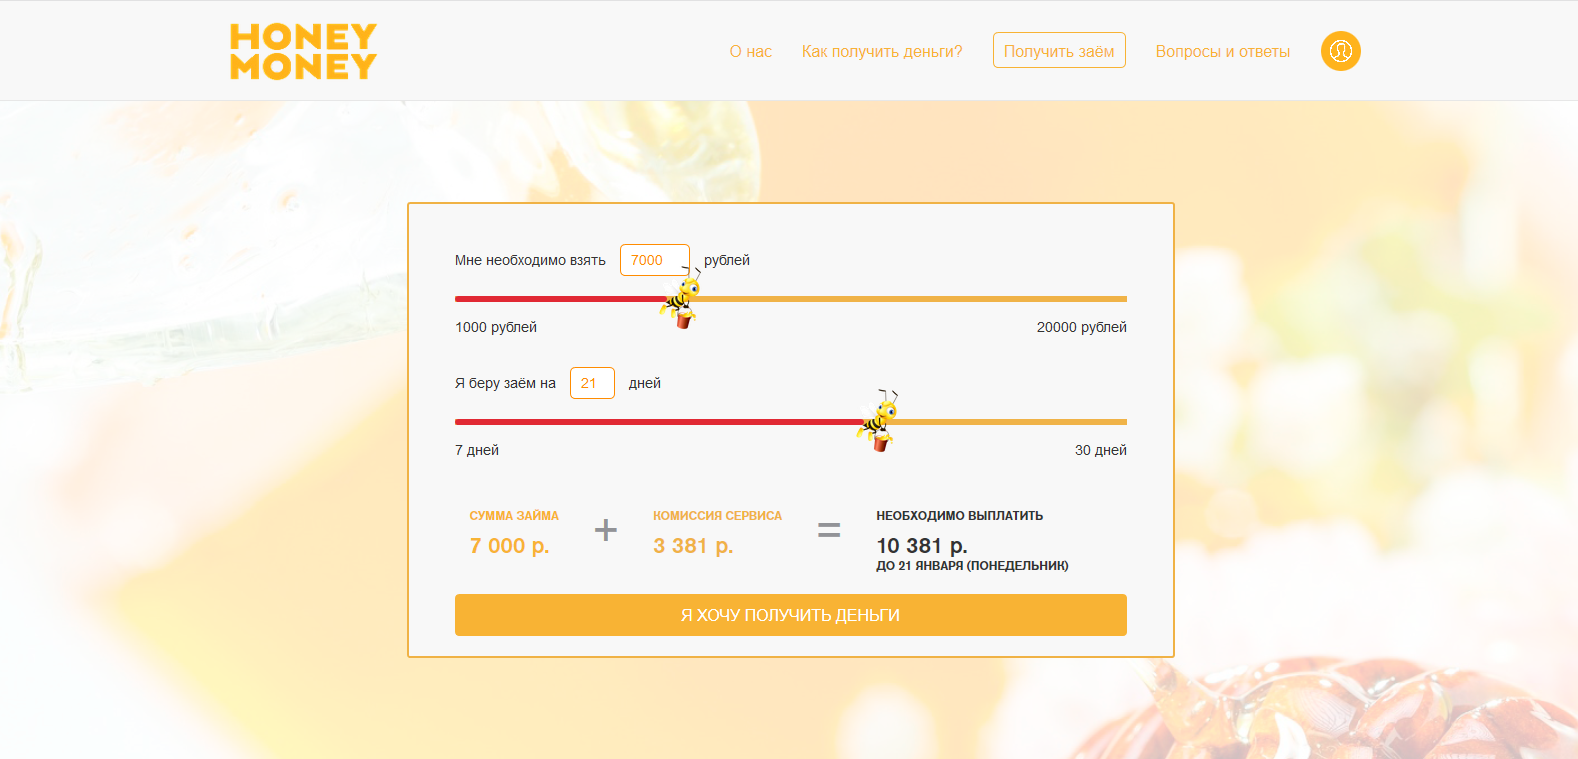Click the orange part of days slider track
This screenshot has height=759, width=1578.
1010,422
